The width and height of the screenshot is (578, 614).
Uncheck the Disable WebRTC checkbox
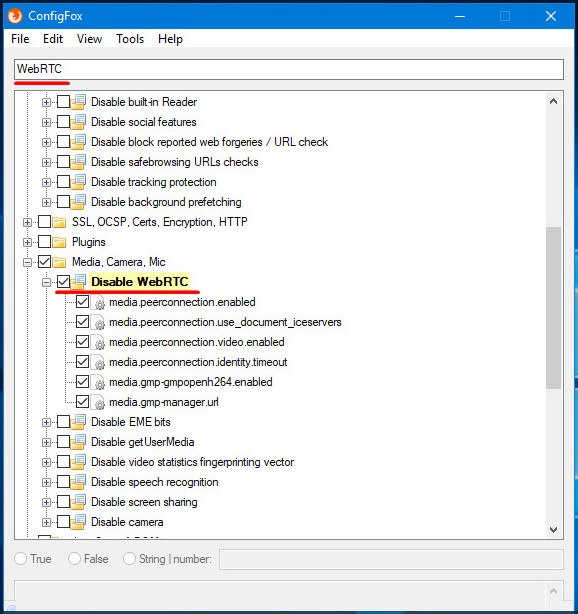(x=63, y=282)
